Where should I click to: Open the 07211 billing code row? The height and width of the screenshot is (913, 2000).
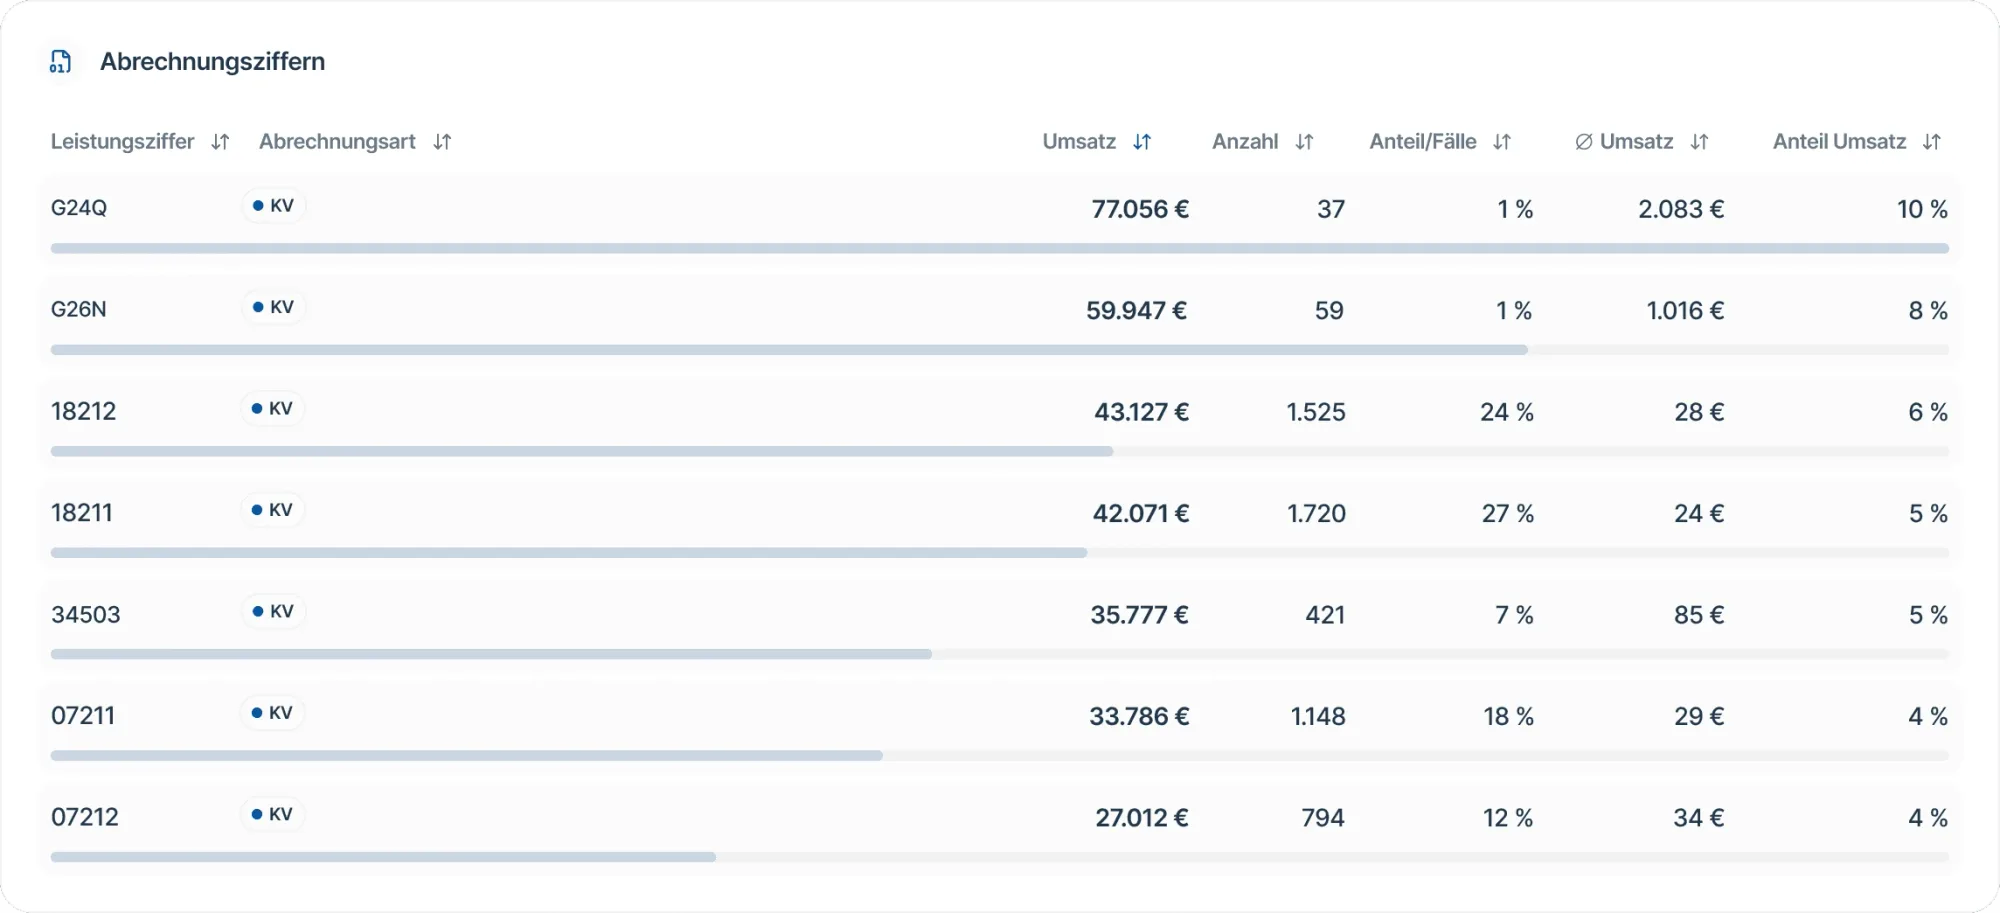tap(1000, 725)
